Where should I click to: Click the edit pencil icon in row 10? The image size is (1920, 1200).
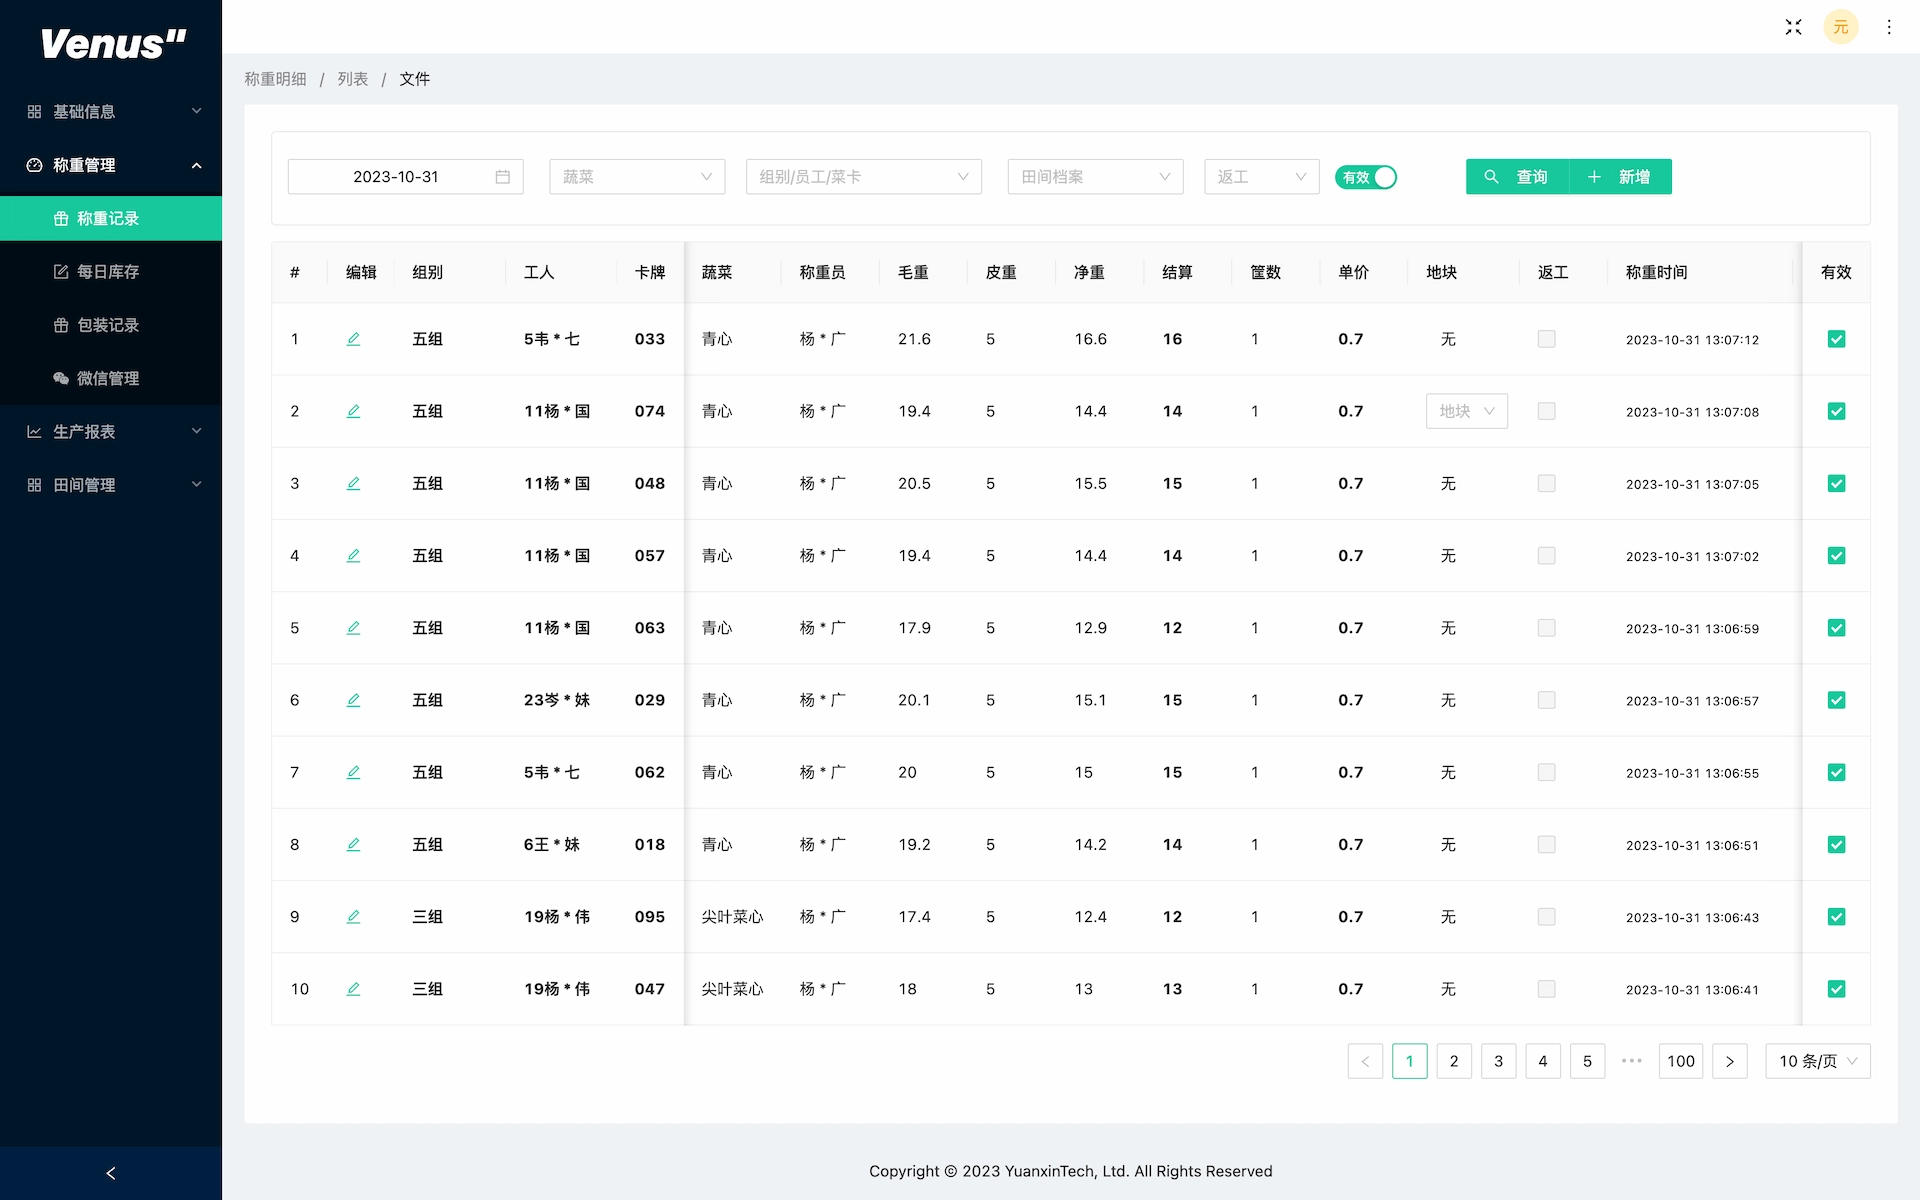point(353,989)
